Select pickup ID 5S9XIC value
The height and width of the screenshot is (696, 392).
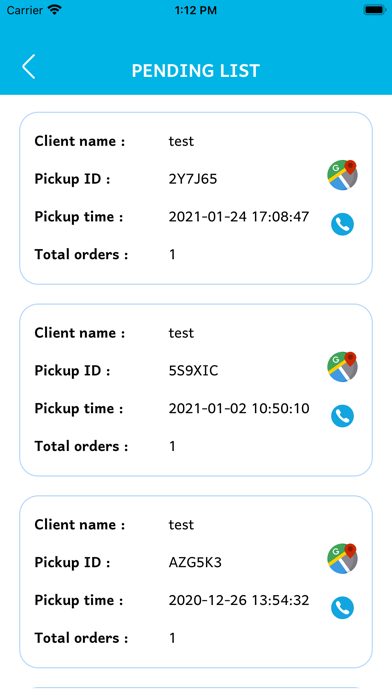point(193,371)
